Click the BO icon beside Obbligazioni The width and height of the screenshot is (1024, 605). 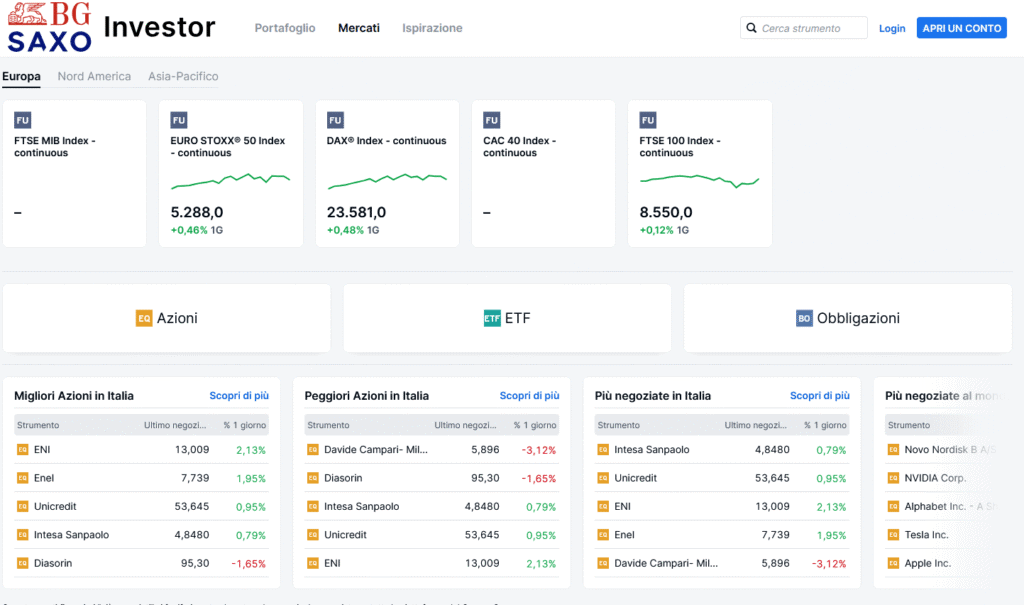pos(804,318)
